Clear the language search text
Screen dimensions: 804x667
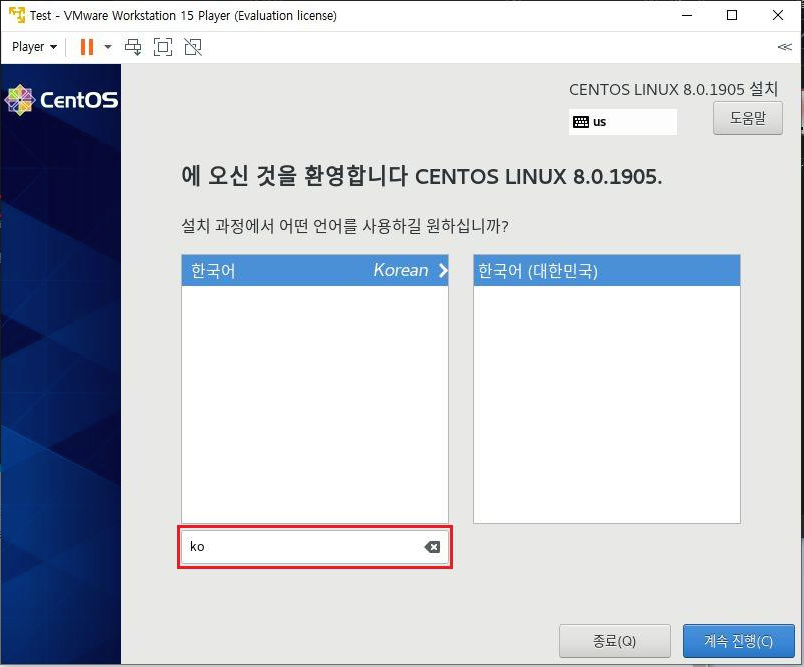pos(432,547)
